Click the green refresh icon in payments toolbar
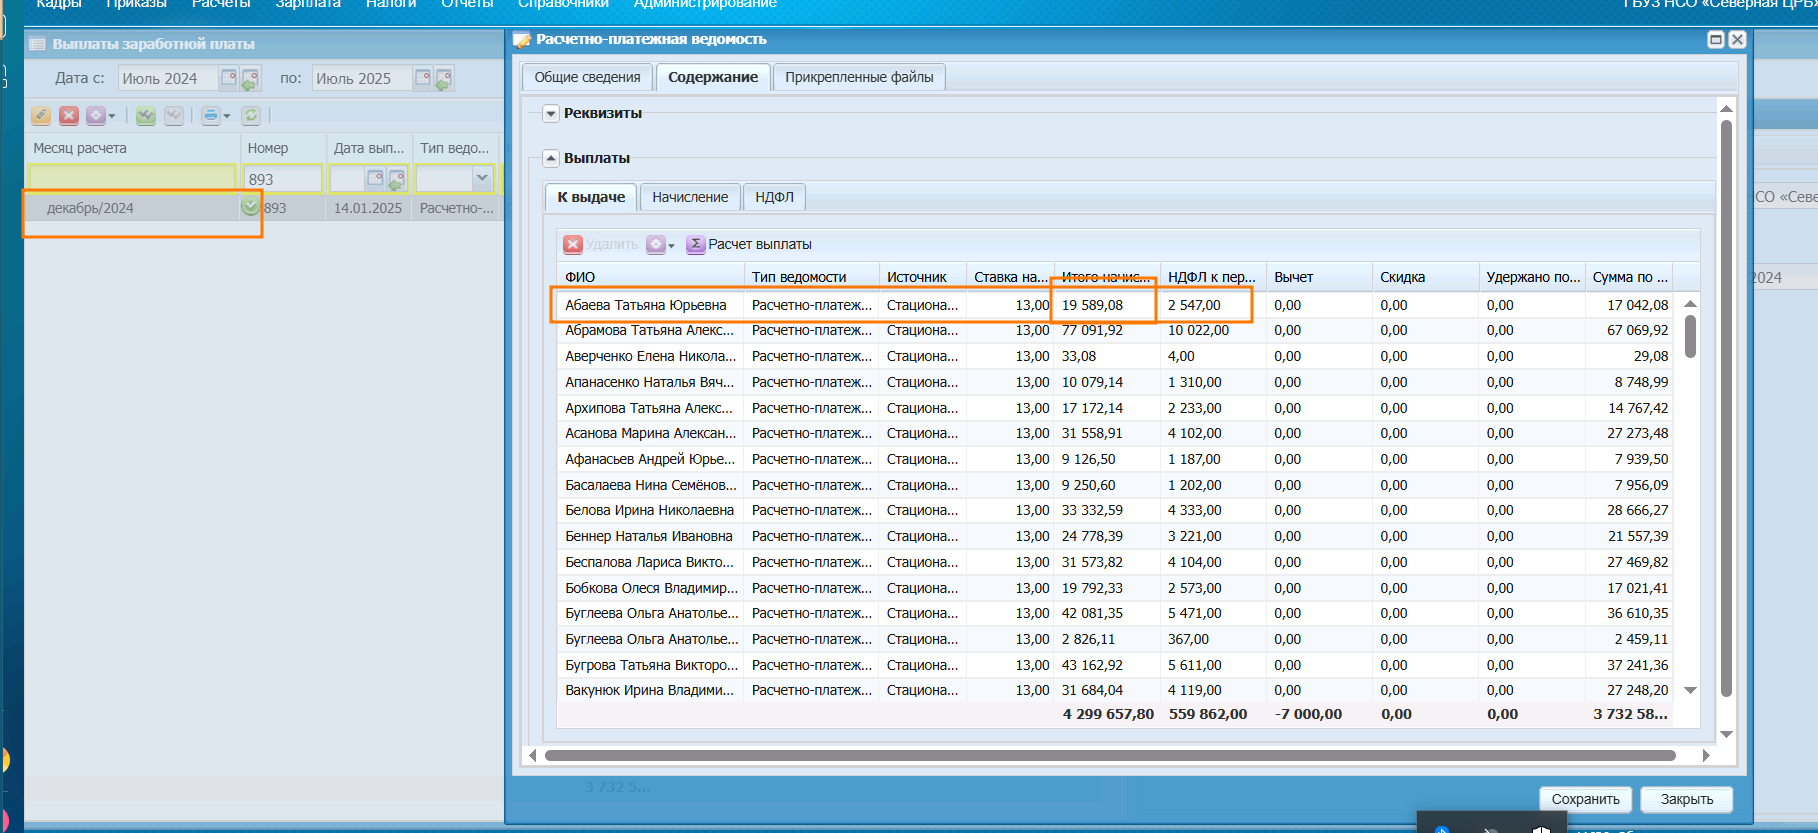This screenshot has width=1818, height=833. tap(251, 116)
